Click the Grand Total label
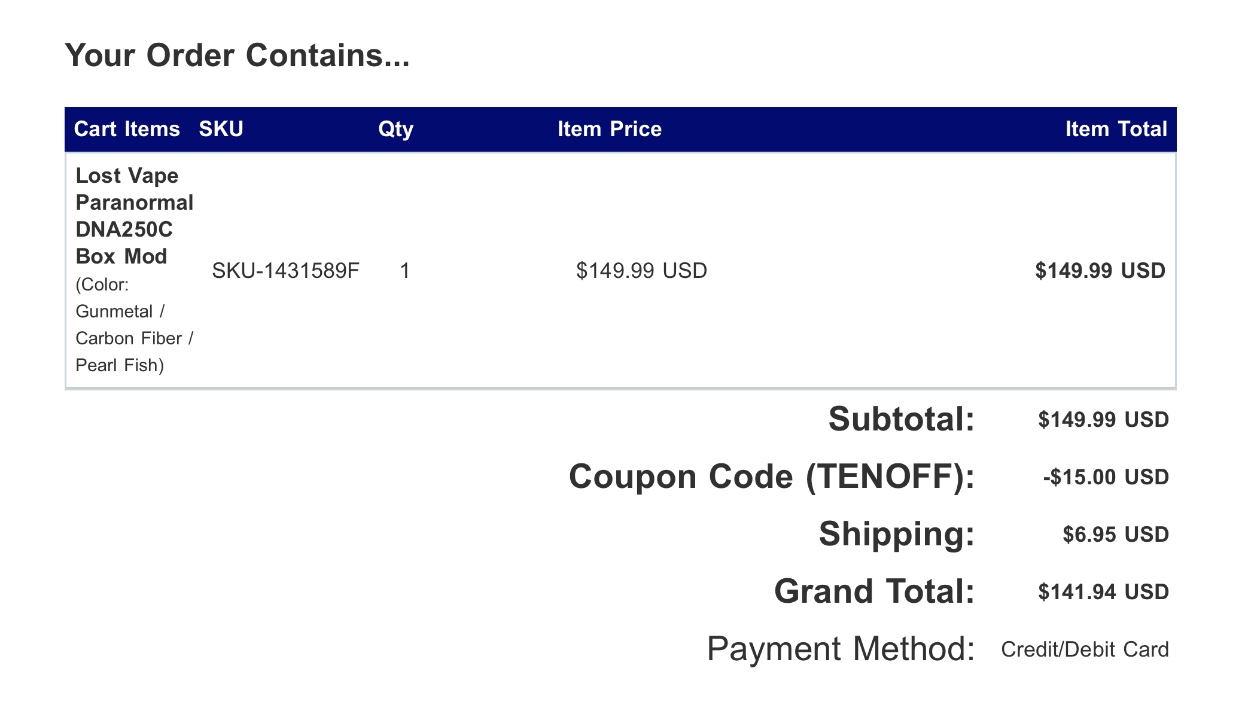 pyautogui.click(x=874, y=591)
